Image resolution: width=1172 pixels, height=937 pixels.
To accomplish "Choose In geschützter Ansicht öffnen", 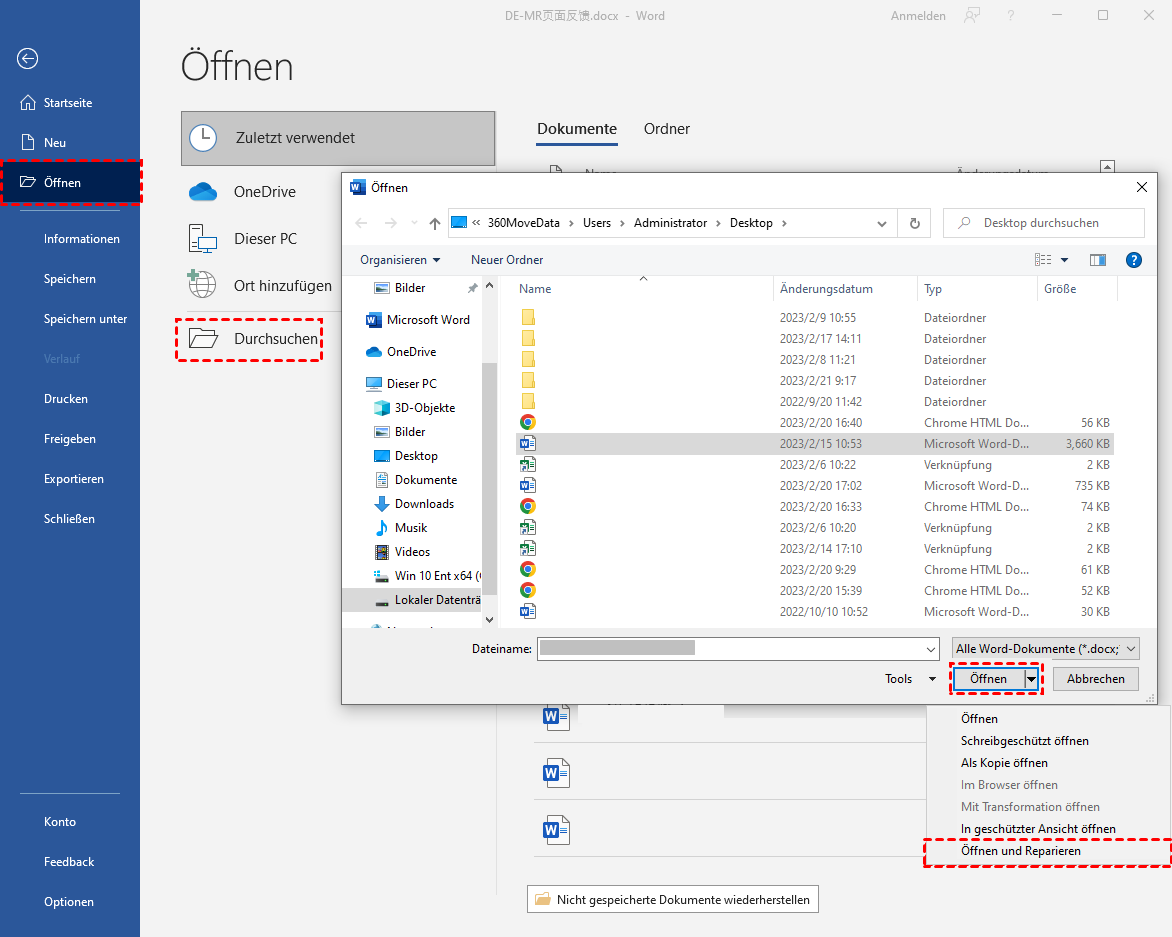I will coord(1037,829).
